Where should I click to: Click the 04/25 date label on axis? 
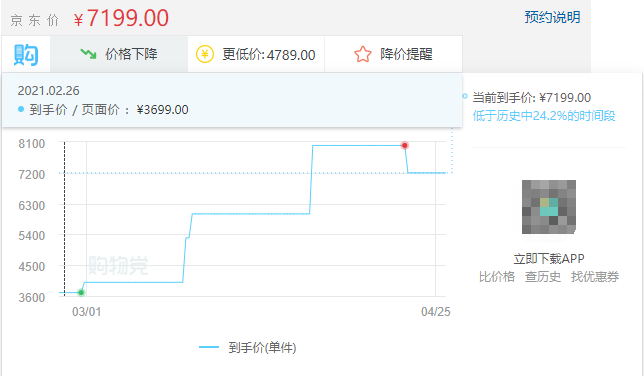pos(436,312)
